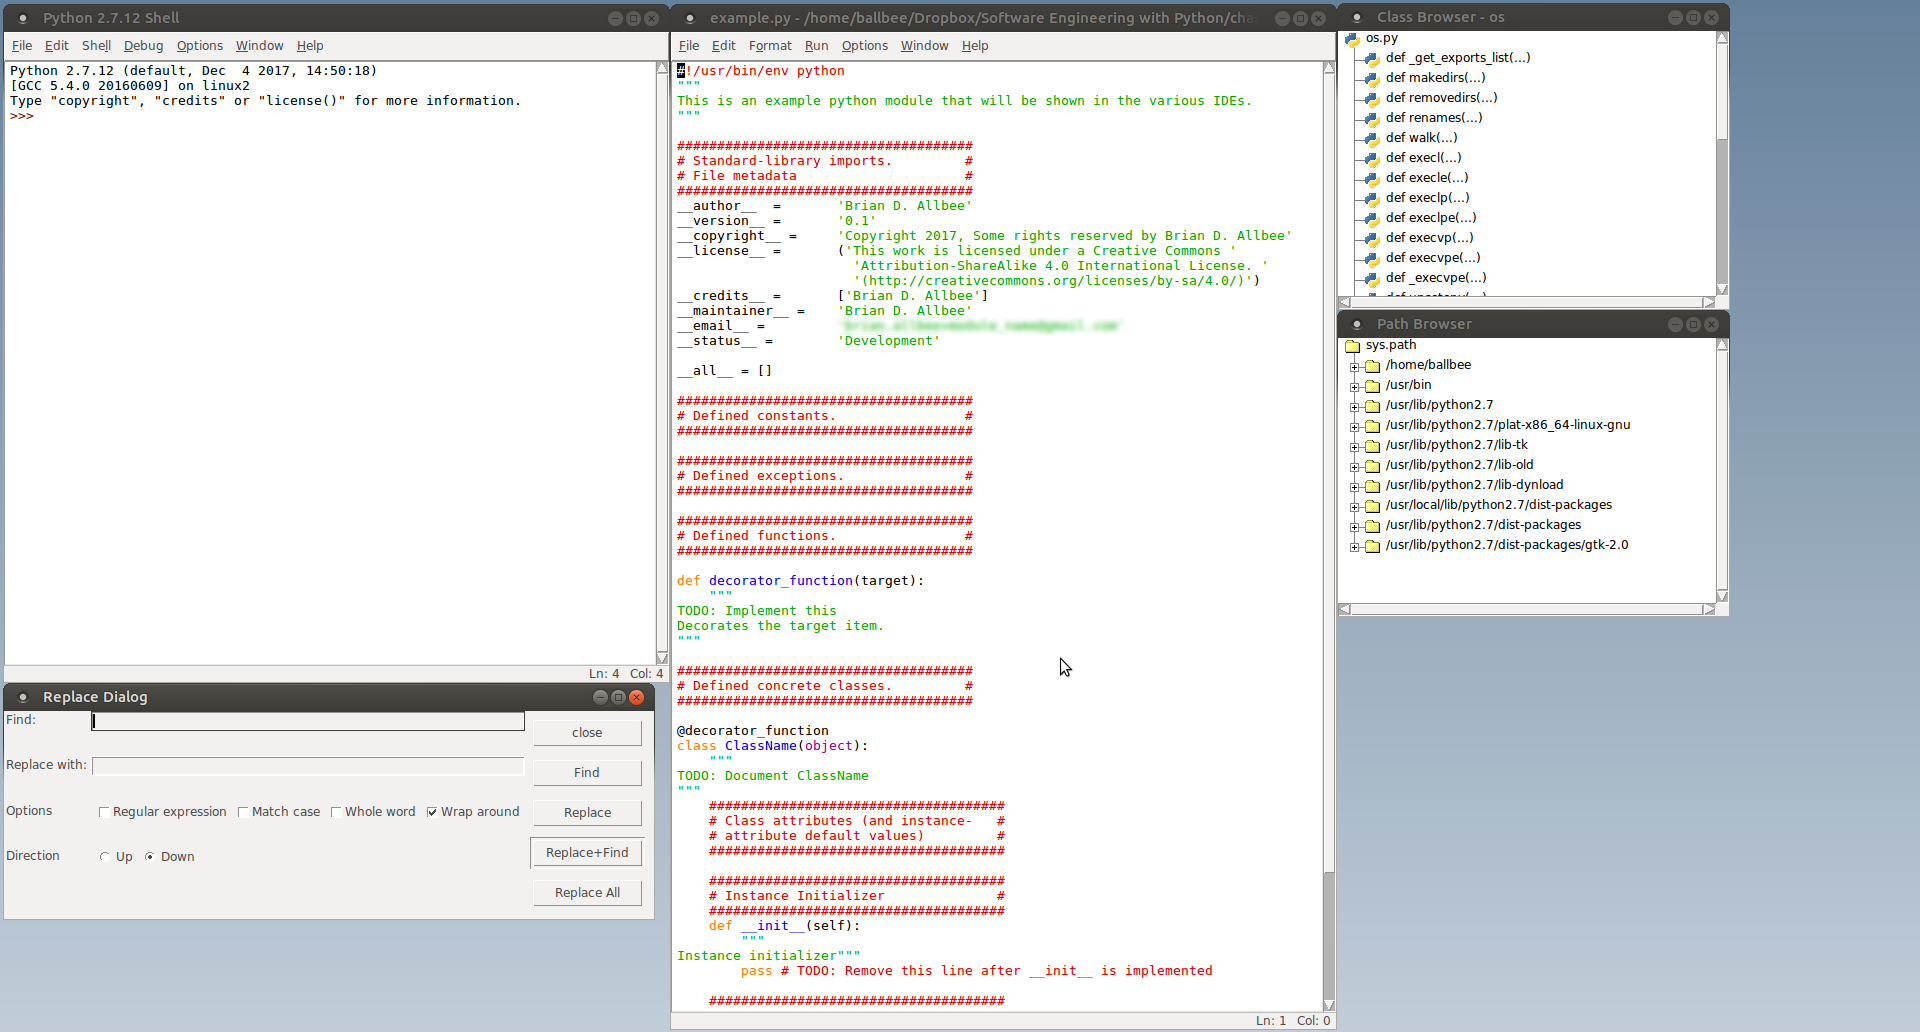Click the folder icon for /usr/bin
Viewport: 1920px width, 1032px height.
click(x=1373, y=386)
